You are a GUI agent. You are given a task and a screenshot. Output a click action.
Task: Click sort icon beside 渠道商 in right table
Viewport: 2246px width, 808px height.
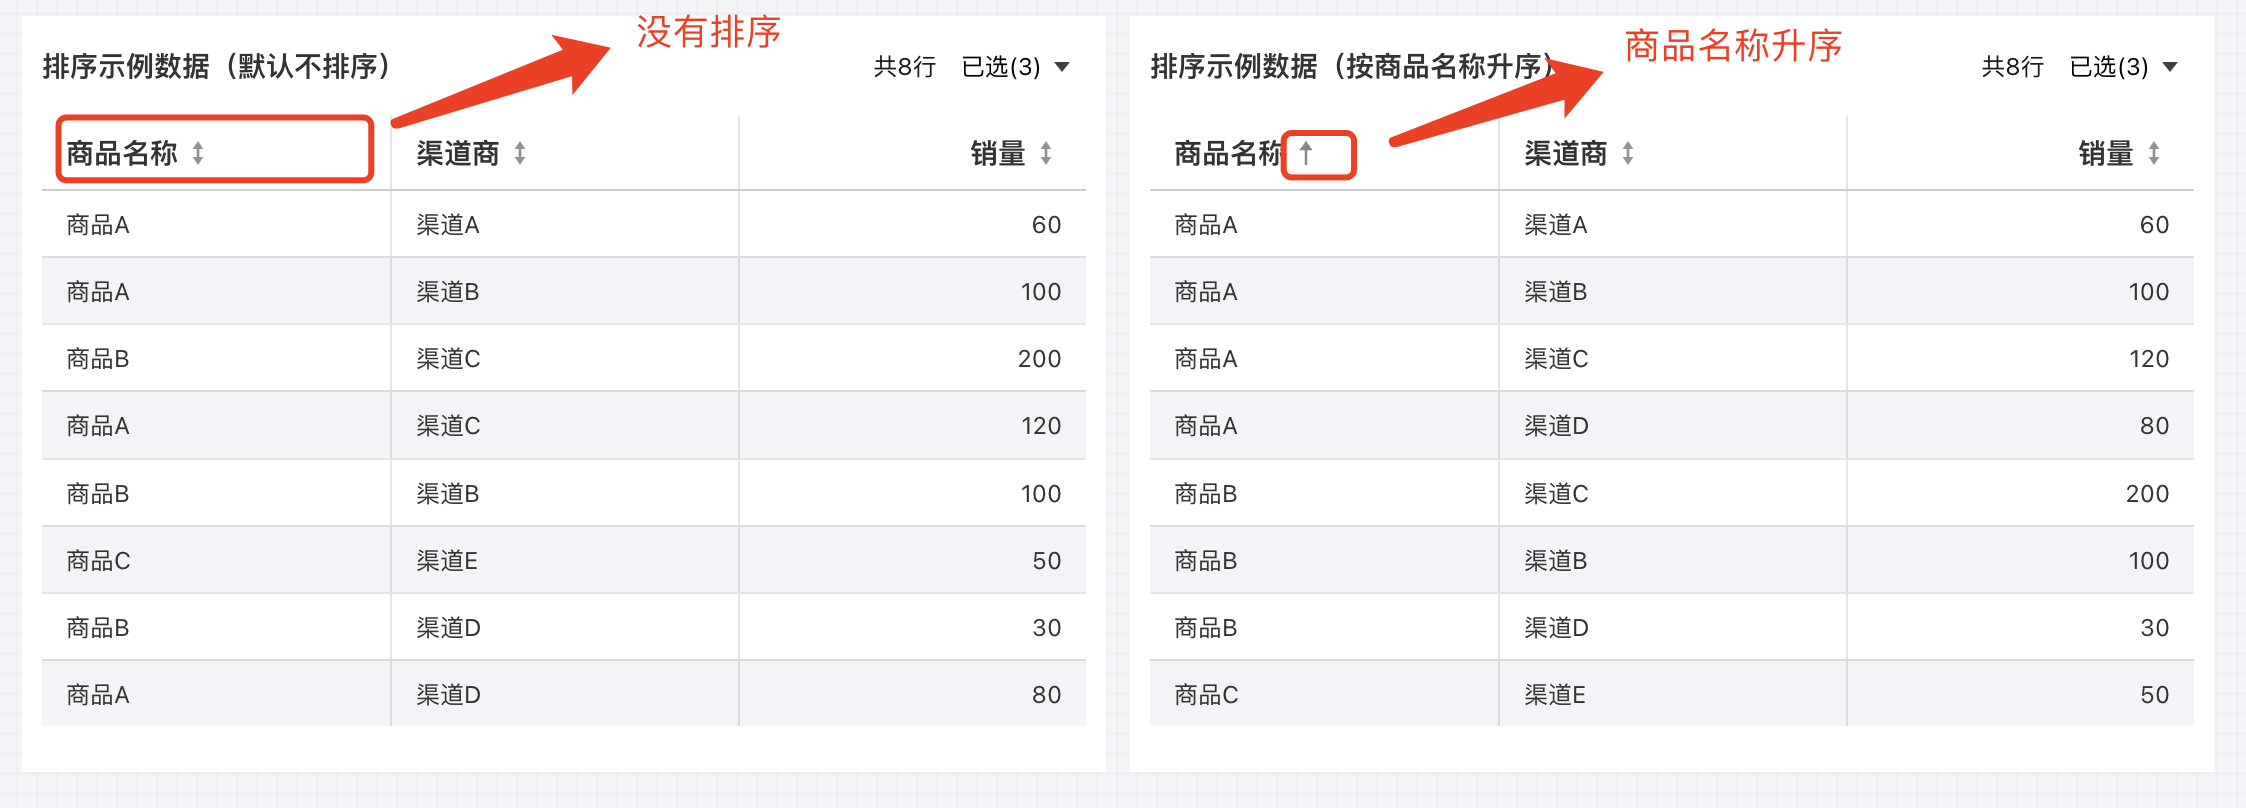[x=1628, y=153]
